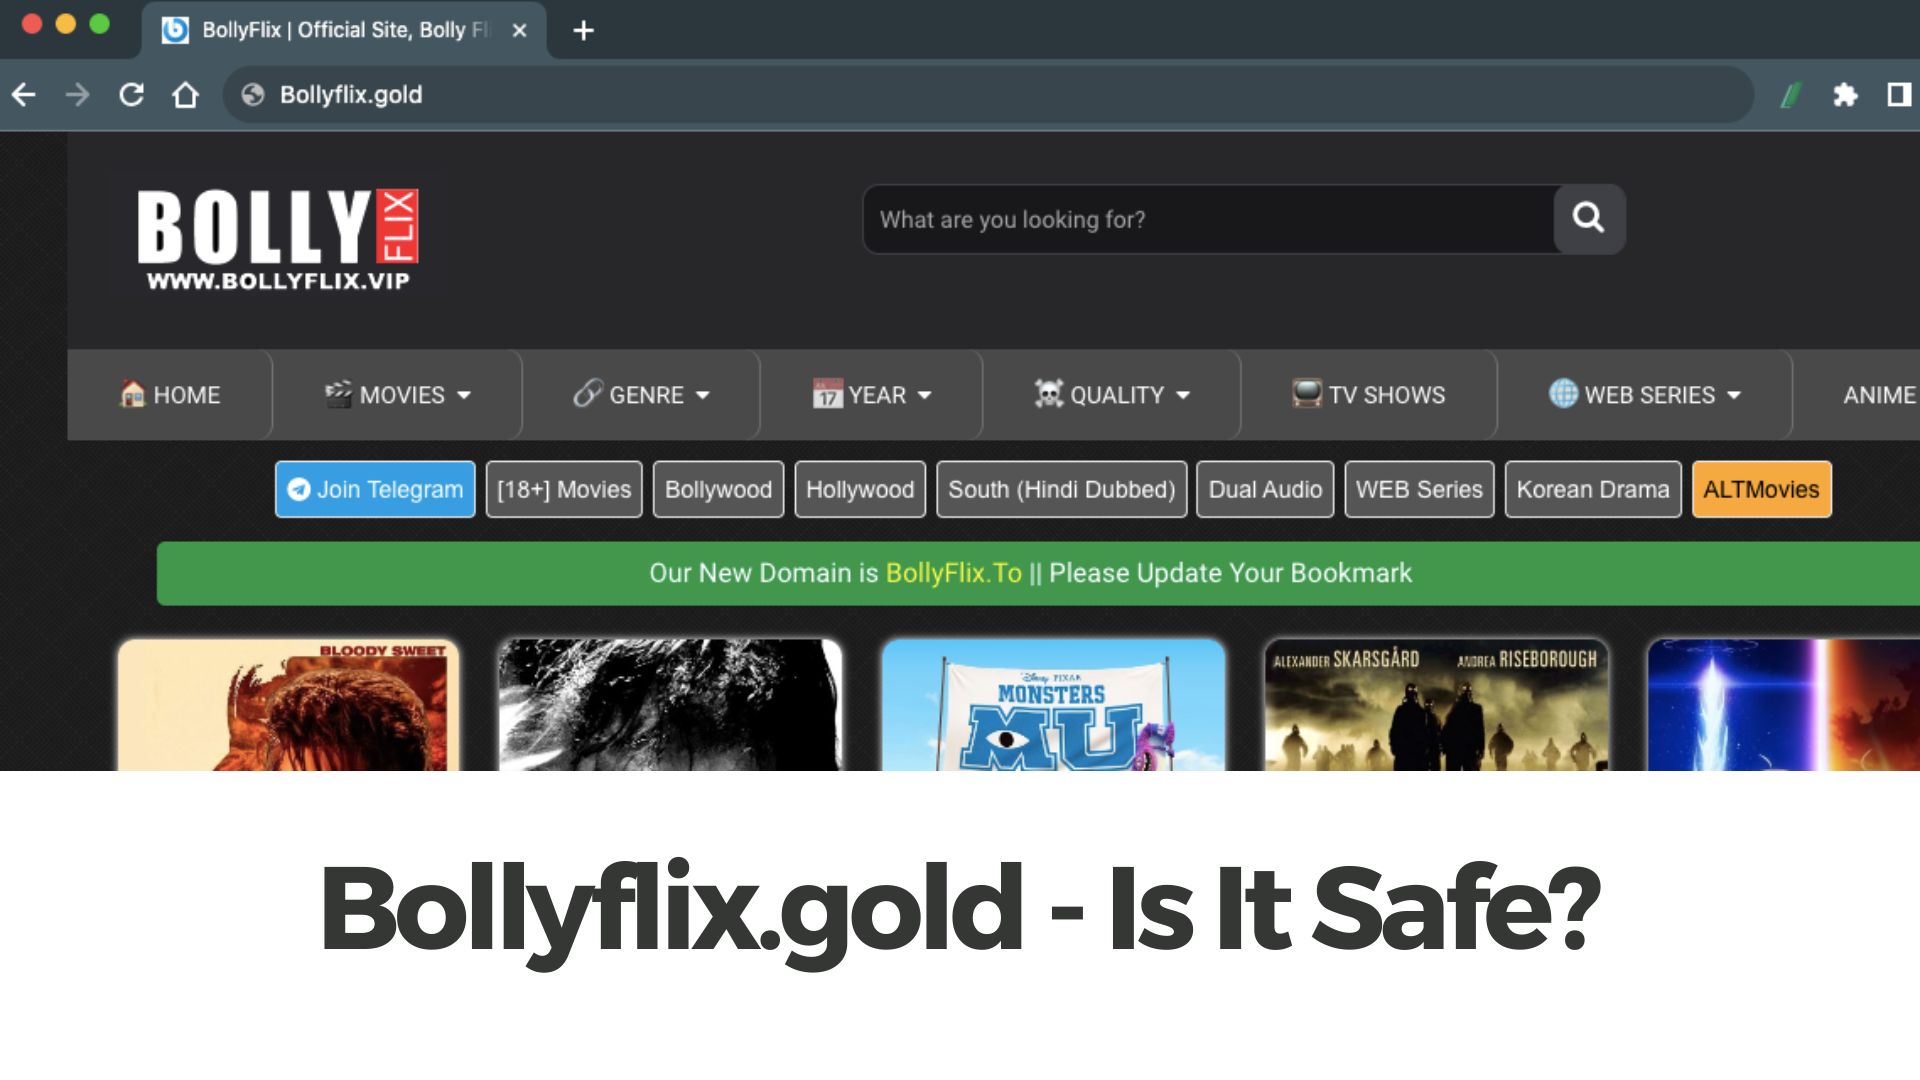Click the skull icon beside QUALITY
1920x1080 pixels.
click(1048, 394)
